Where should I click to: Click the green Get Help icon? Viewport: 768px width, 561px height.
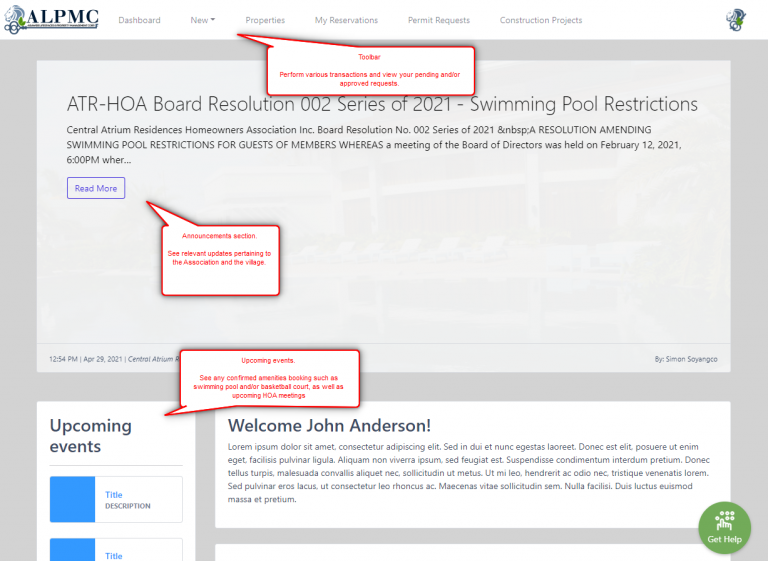[725, 526]
